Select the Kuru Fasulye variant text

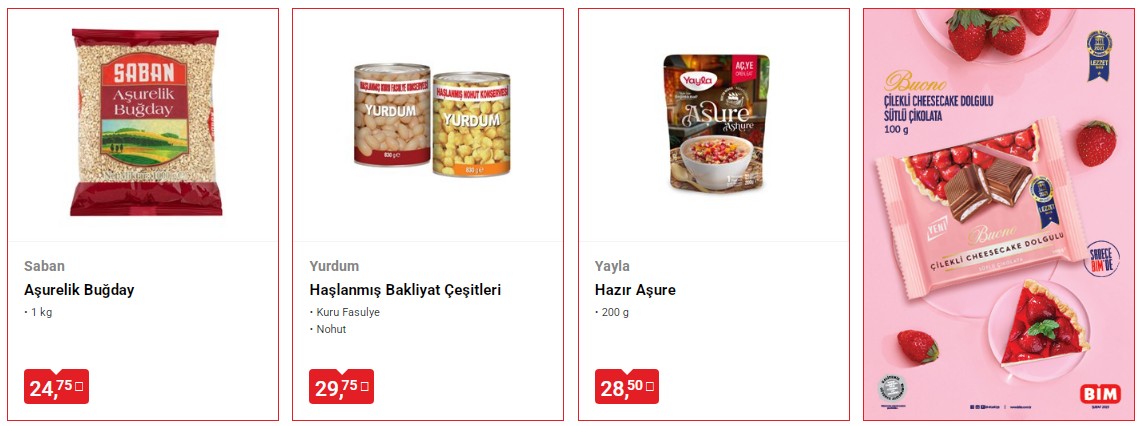348,313
